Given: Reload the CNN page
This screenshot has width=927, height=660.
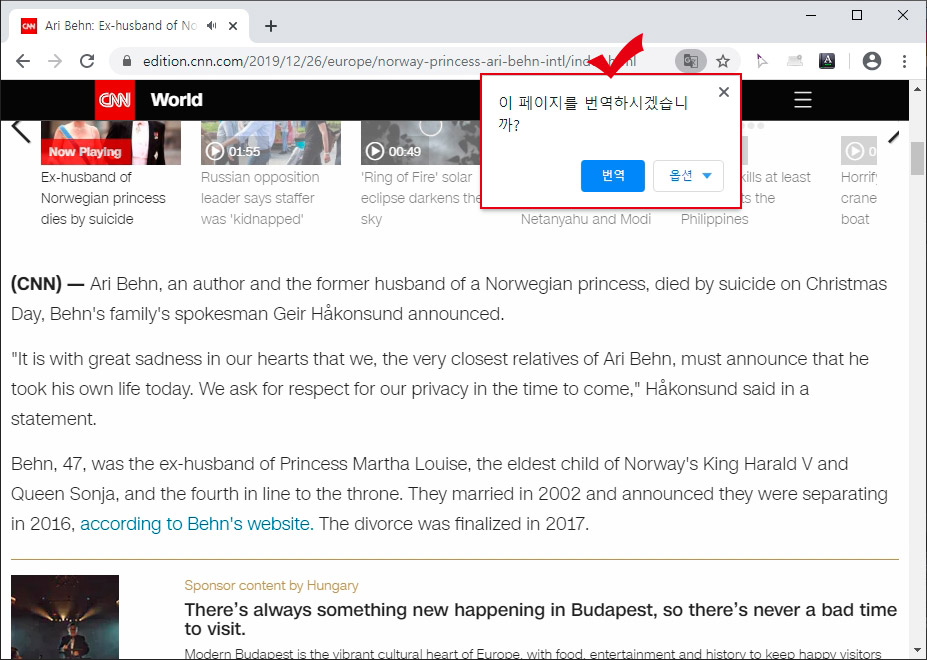Looking at the screenshot, I should [87, 60].
